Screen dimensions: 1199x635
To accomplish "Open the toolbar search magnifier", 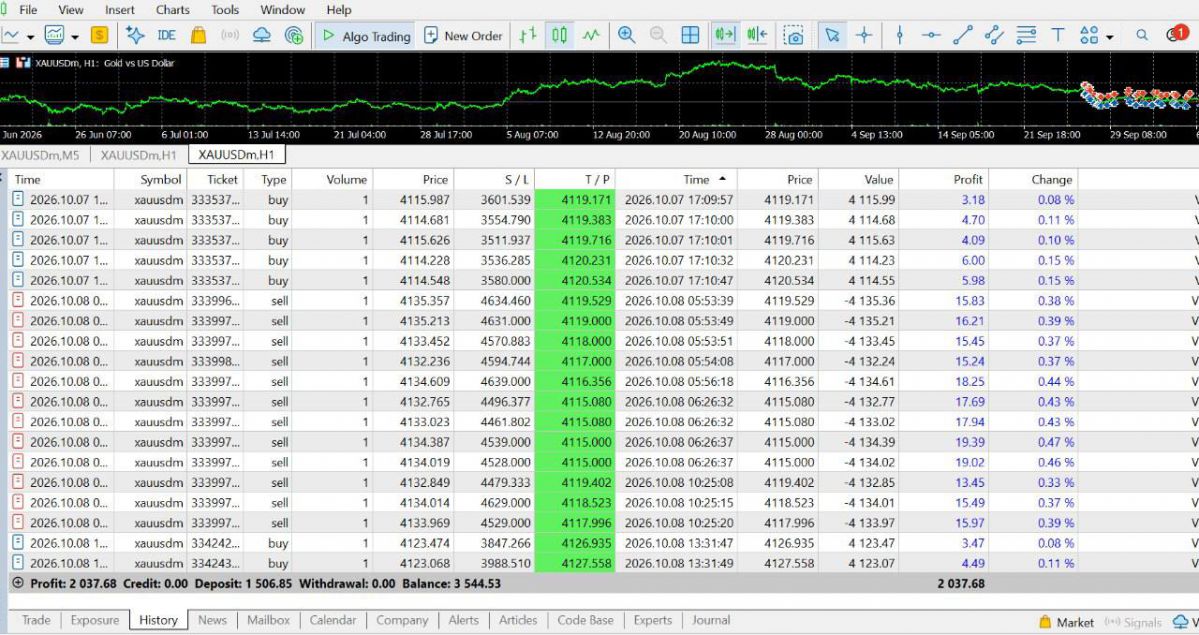I will coord(1142,35).
